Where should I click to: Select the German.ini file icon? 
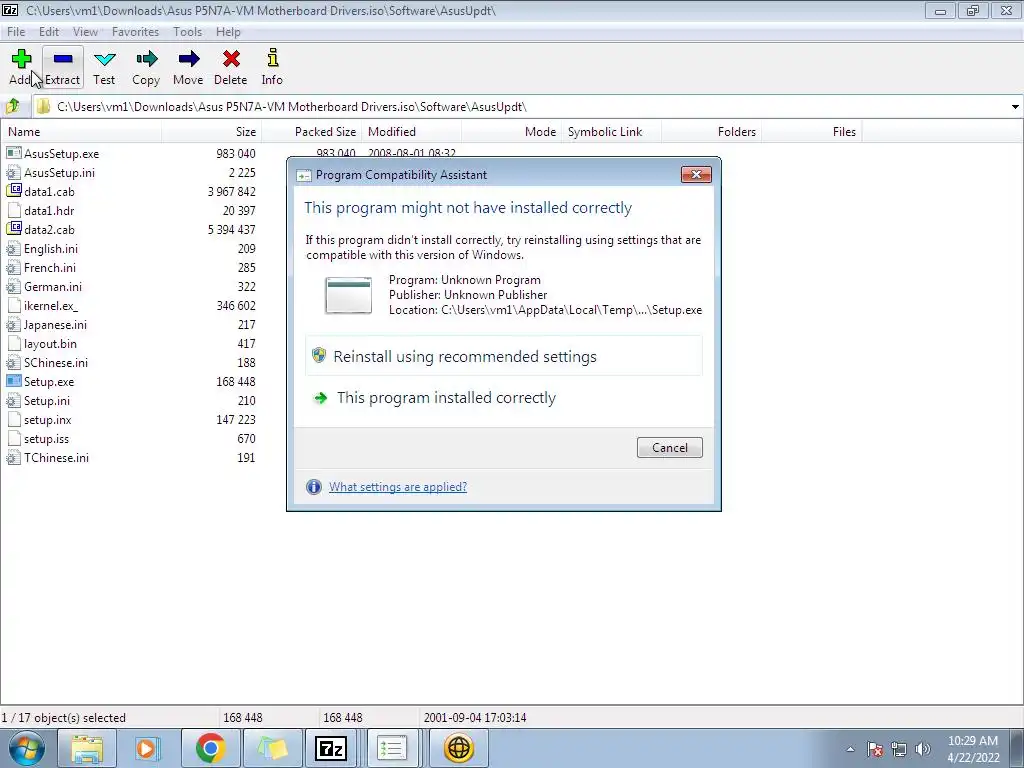click(x=14, y=287)
